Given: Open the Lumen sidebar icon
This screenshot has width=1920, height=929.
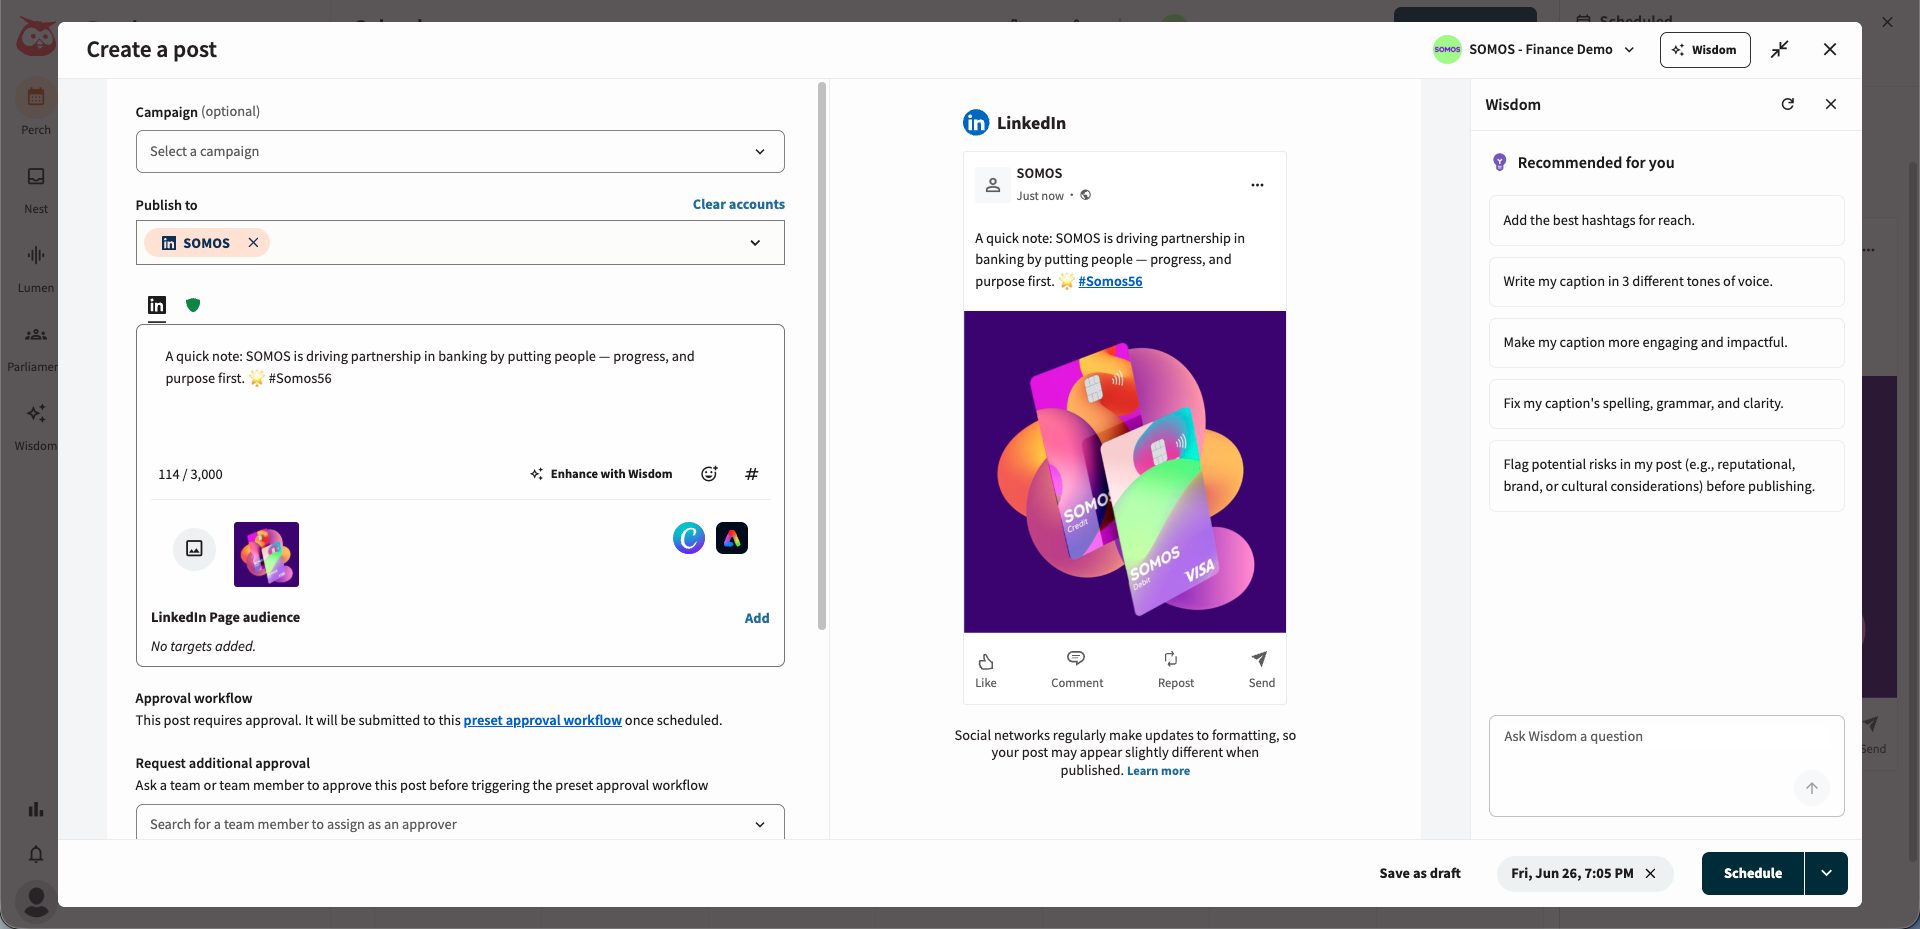Looking at the screenshot, I should [36, 256].
